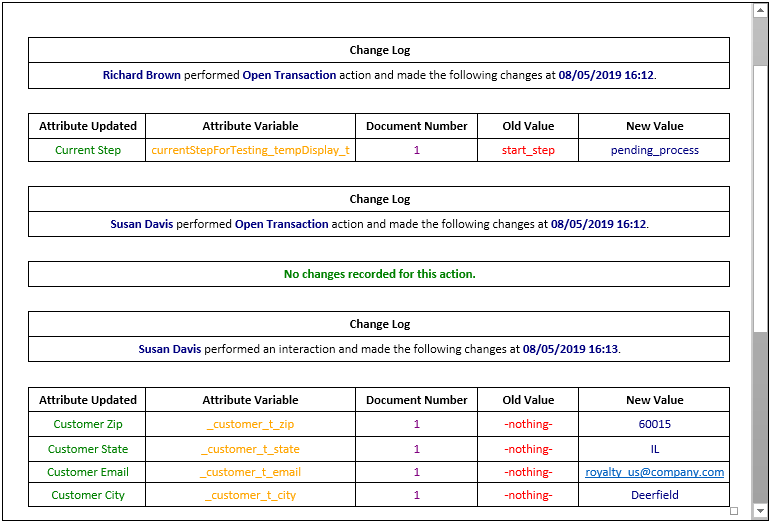Image resolution: width=771 pixels, height=523 pixels.
Task: Select the currentStepForTesting_tempDisplay_t variable text
Action: (x=250, y=150)
